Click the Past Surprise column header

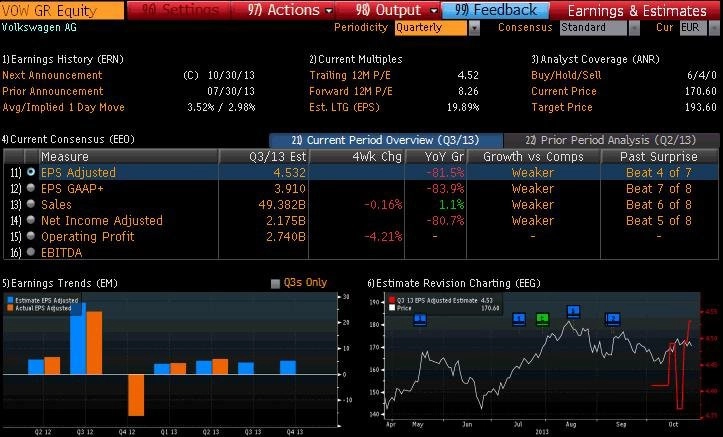coord(659,157)
